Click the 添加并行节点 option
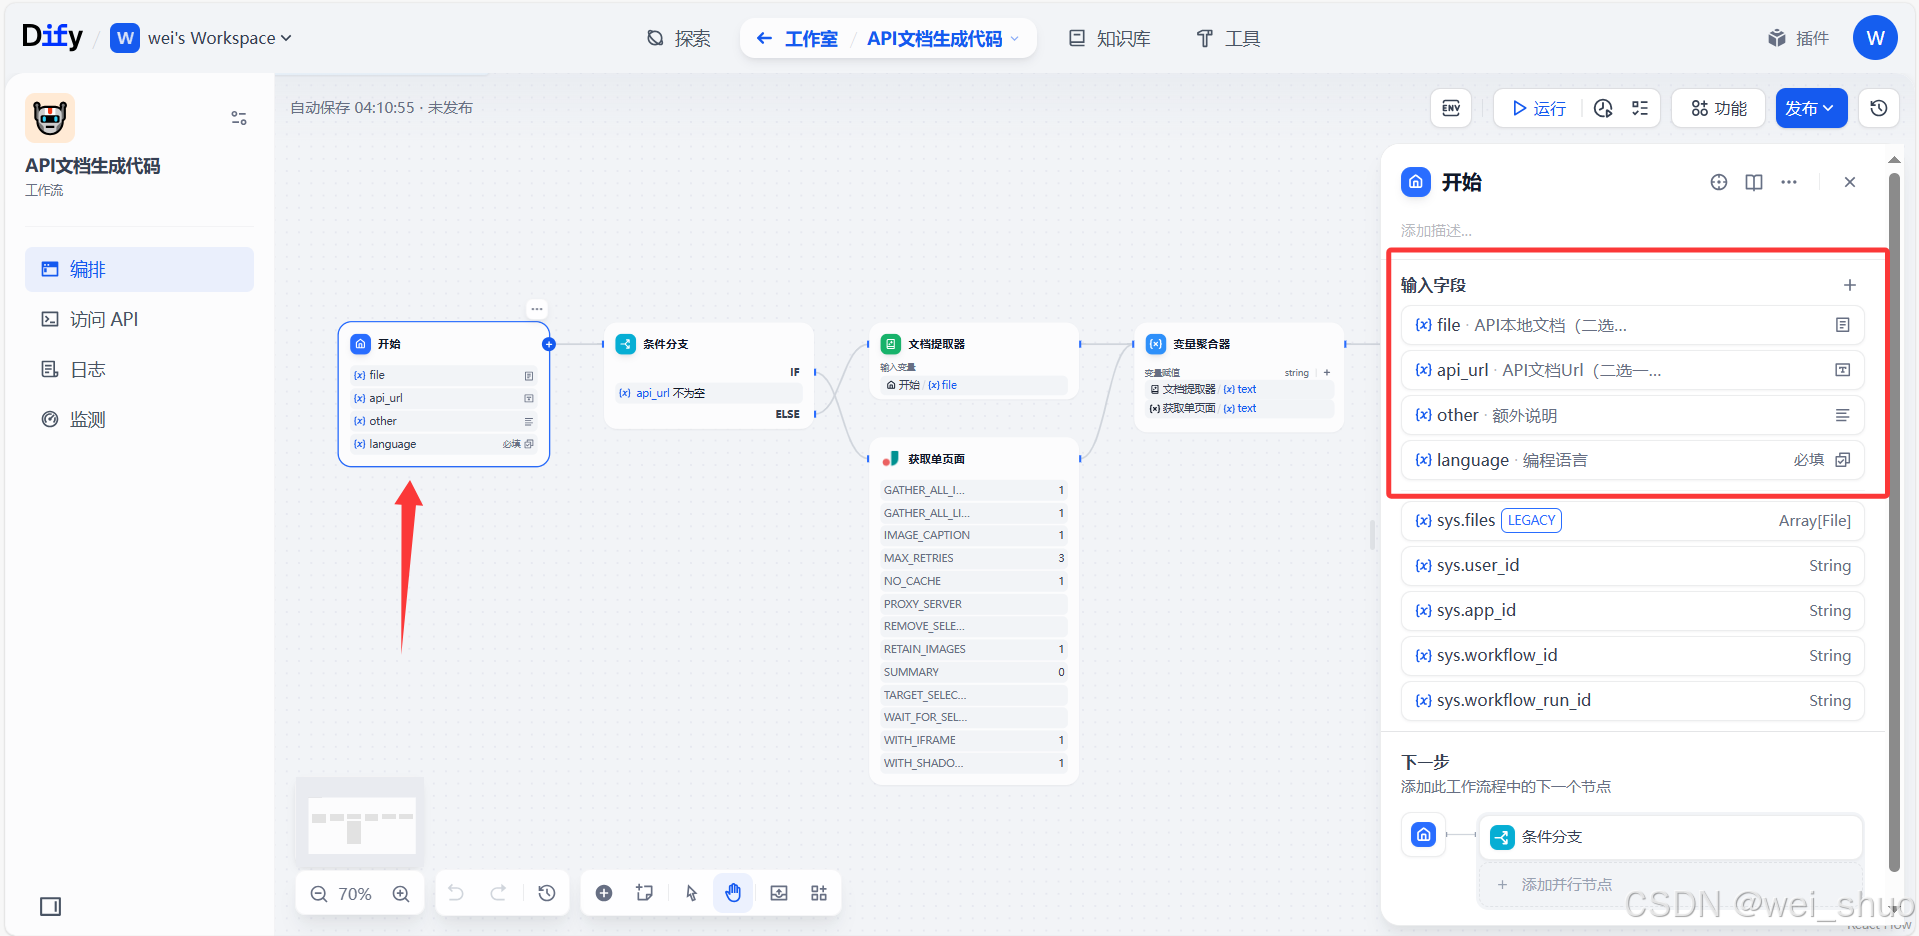The height and width of the screenshot is (936, 1919). [1568, 884]
